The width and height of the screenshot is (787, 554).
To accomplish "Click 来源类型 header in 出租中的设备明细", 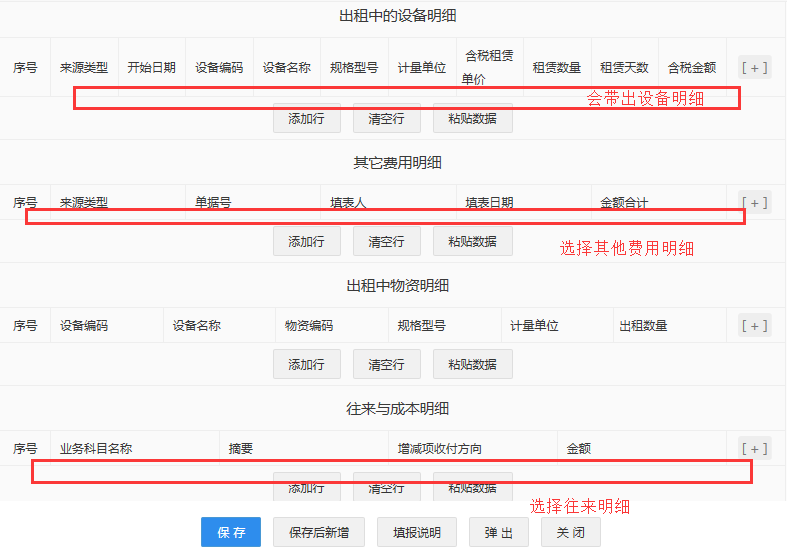I will pyautogui.click(x=84, y=68).
